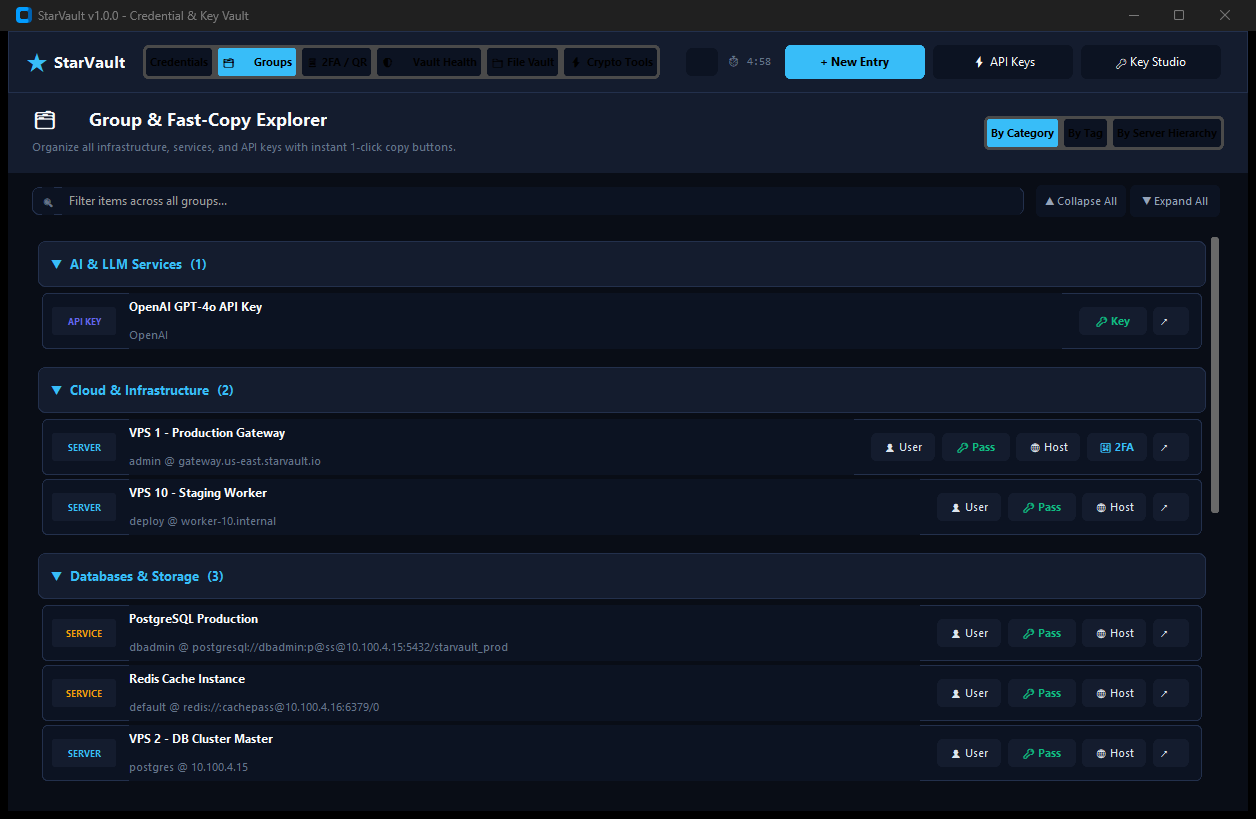This screenshot has height=819, width=1256.
Task: Click 'postgres @ 10.100.4.15' text
Action: point(188,767)
